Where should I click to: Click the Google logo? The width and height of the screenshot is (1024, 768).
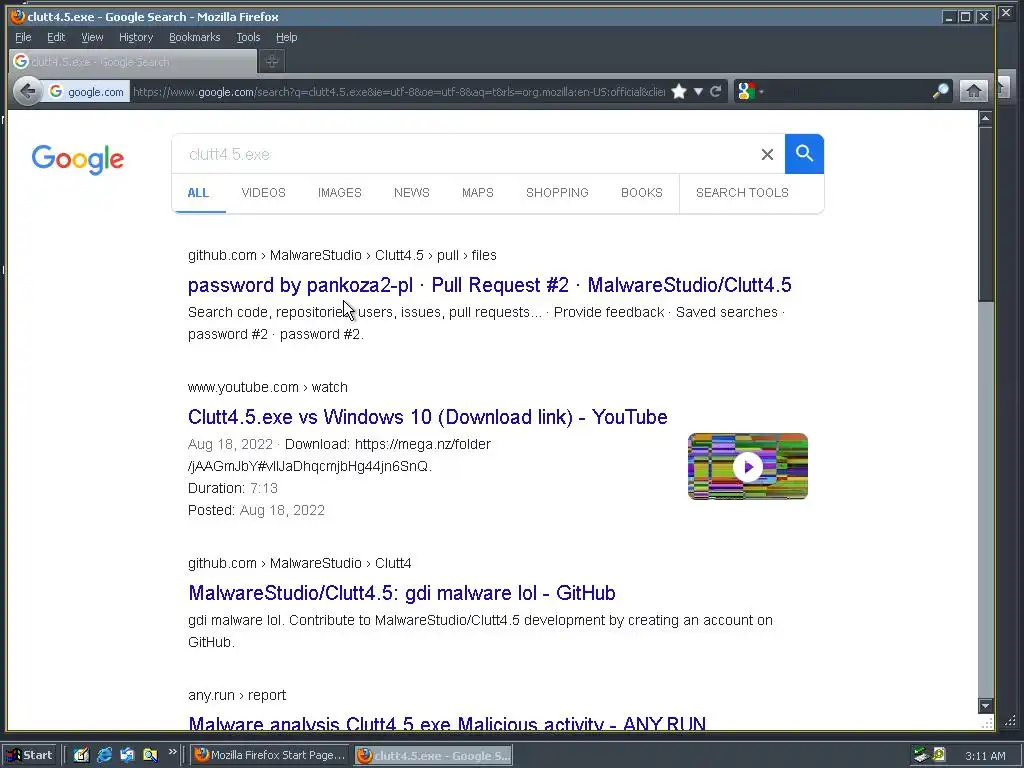point(78,159)
